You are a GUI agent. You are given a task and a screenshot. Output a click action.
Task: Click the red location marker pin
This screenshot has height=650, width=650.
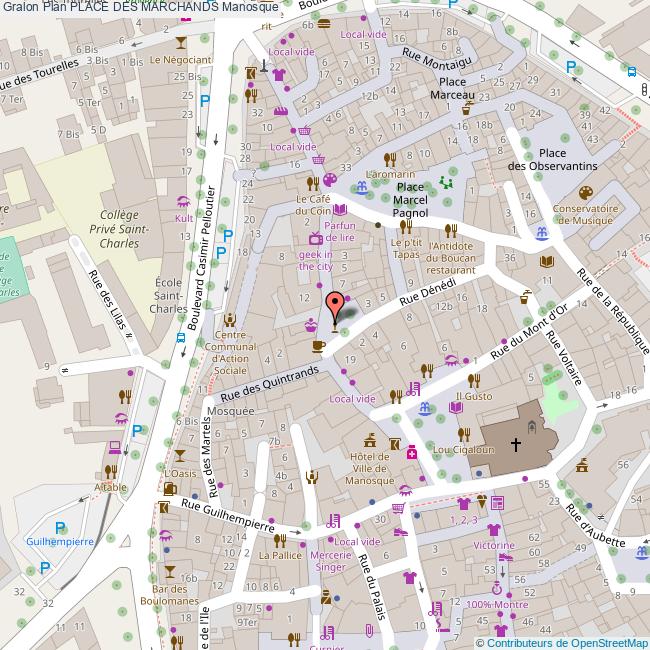[336, 304]
